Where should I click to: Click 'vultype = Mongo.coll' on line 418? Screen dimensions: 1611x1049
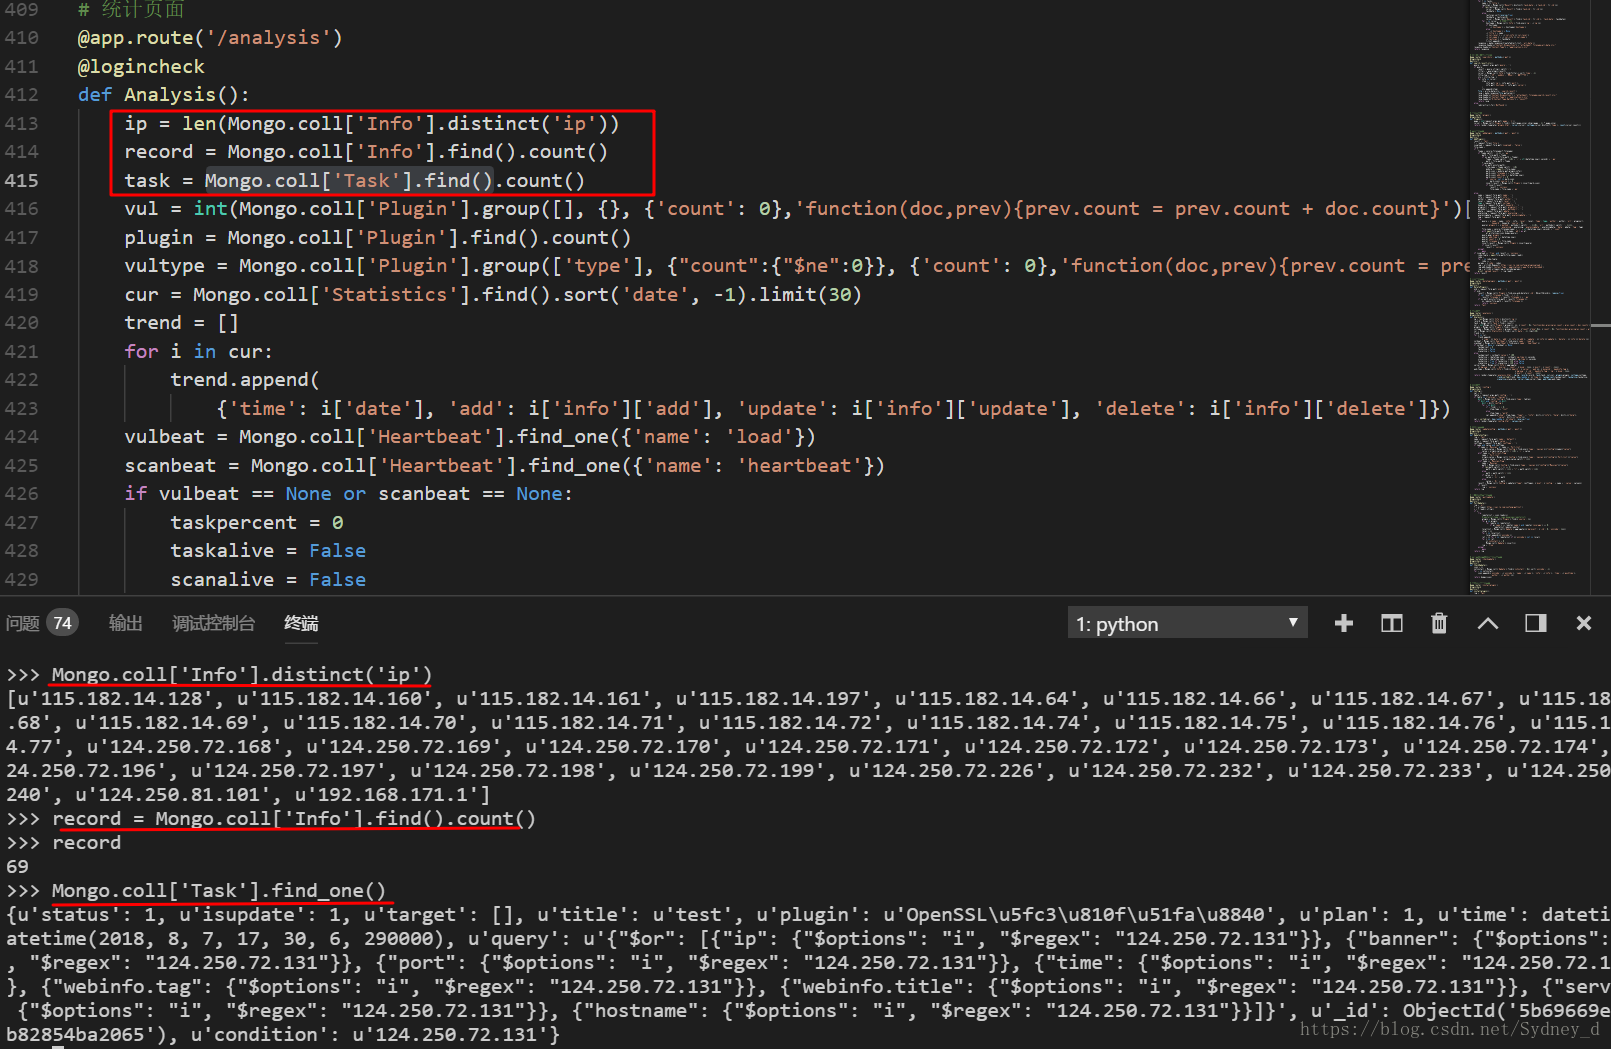click(797, 265)
